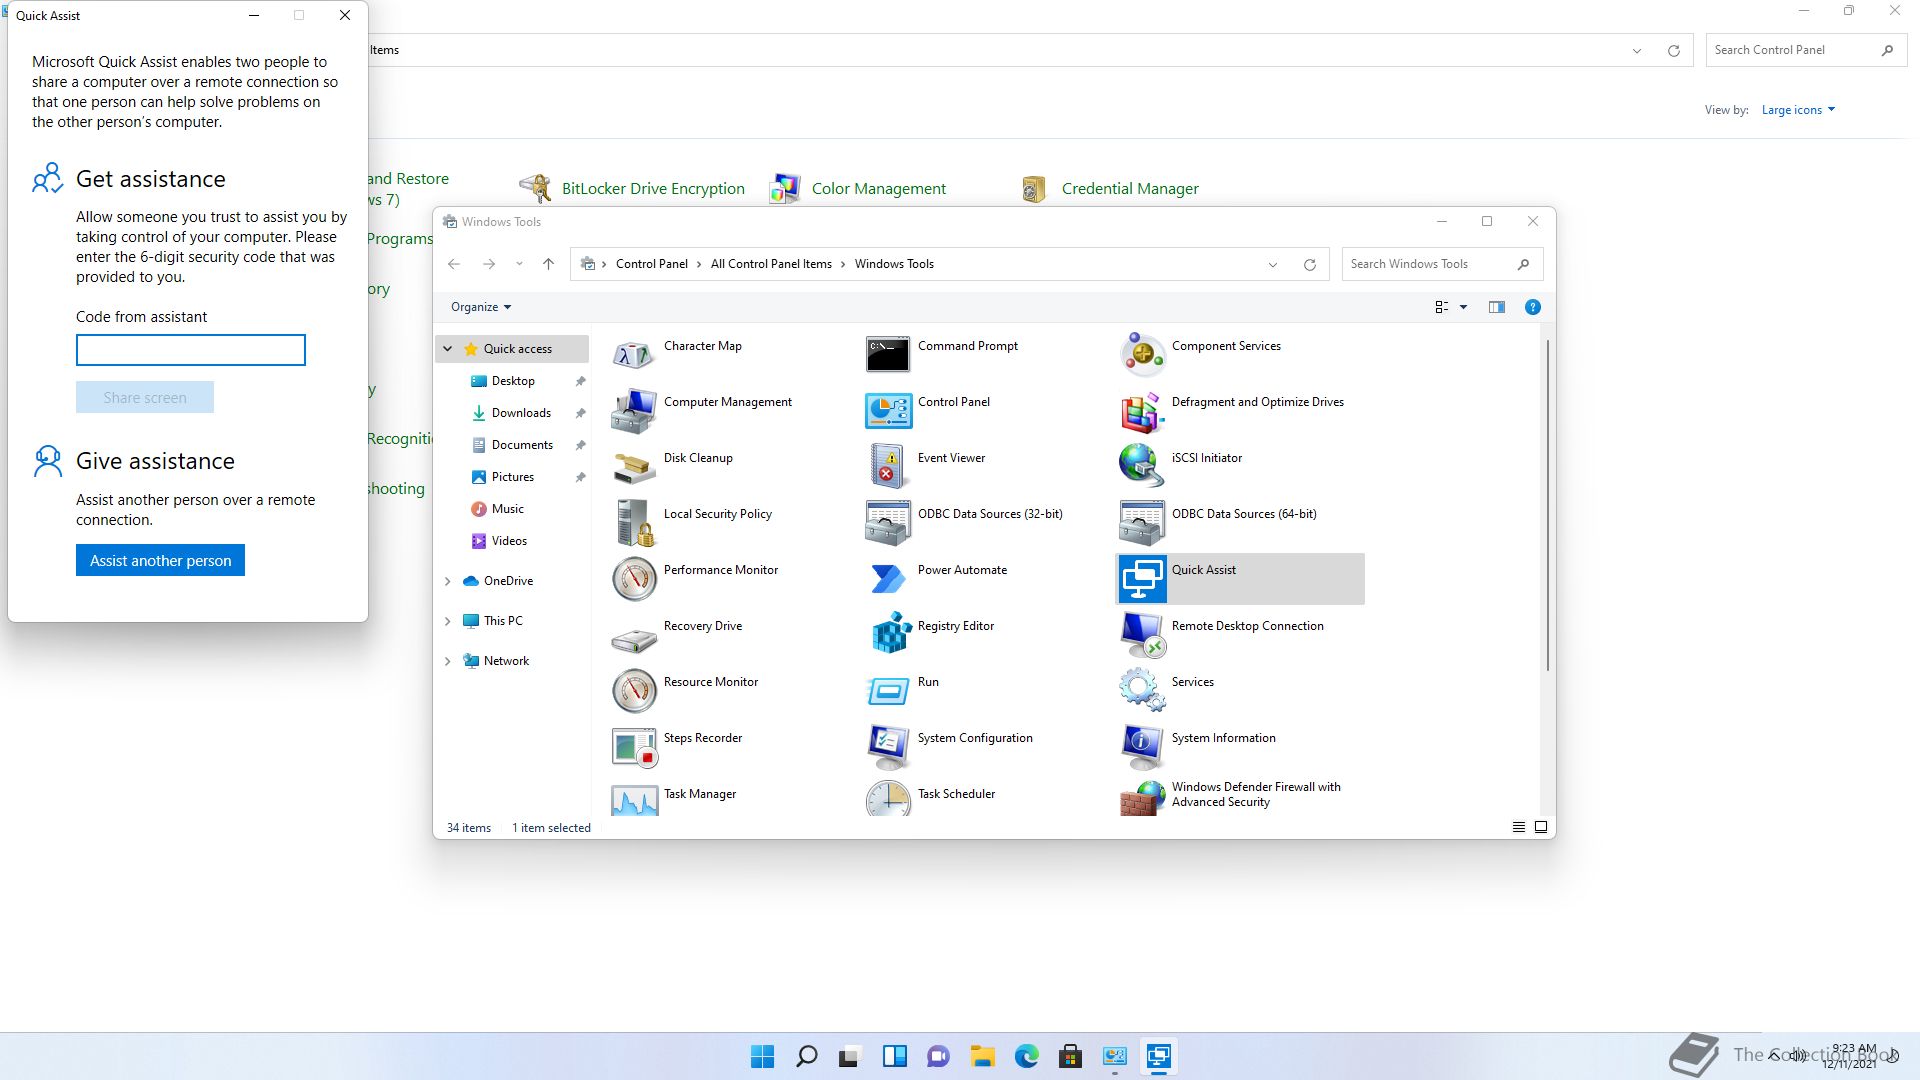The width and height of the screenshot is (1920, 1080).
Task: Launch Command Prompt from Windows Tools
Action: pyautogui.click(x=888, y=354)
